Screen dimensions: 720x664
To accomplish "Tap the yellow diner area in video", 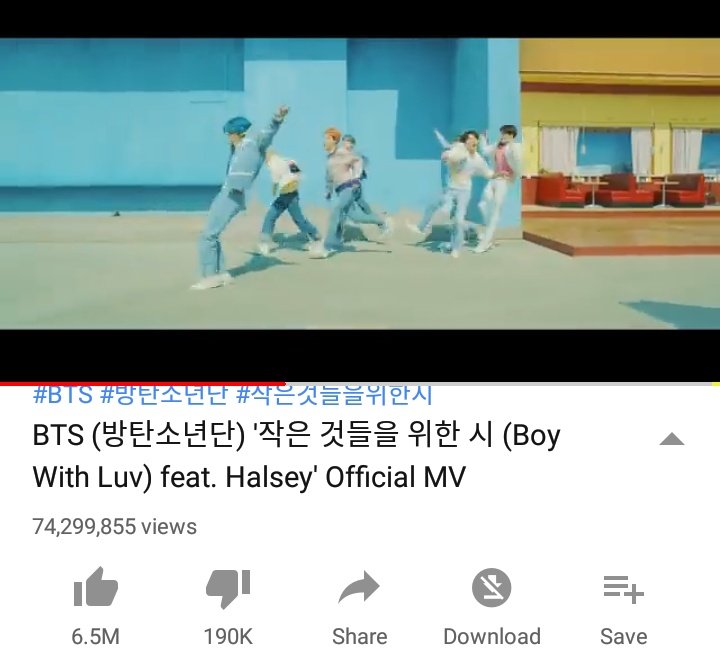I will 620,147.
